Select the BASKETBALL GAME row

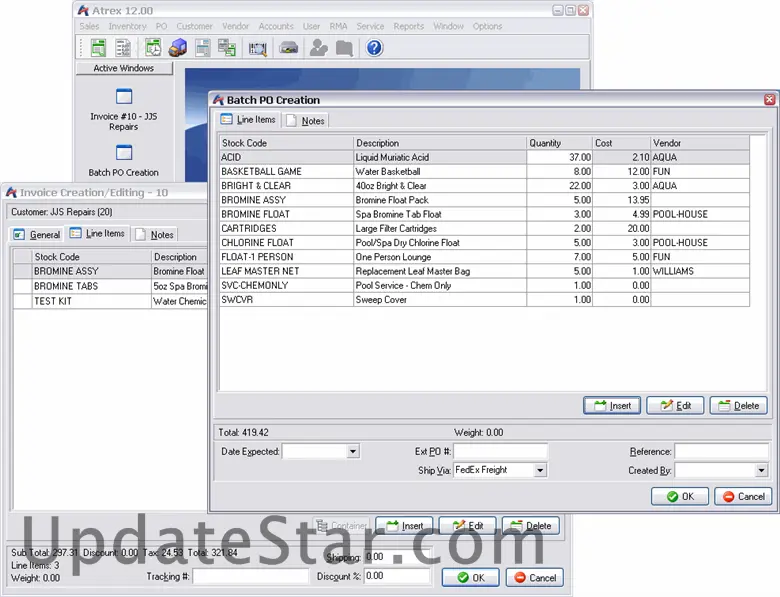[x=485, y=172]
